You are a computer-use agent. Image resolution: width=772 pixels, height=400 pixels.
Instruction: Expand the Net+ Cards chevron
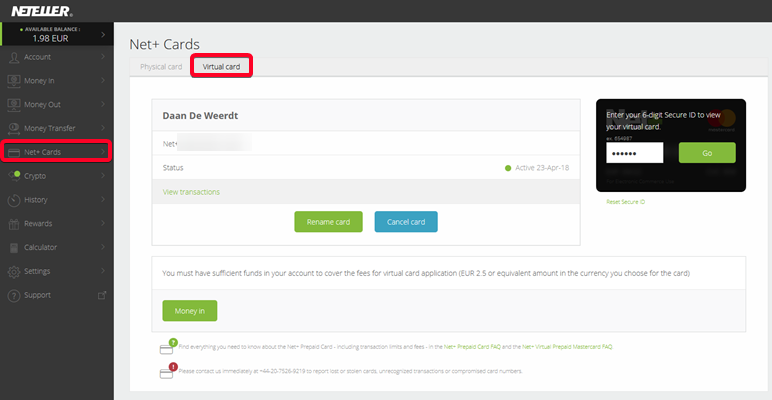point(103,152)
